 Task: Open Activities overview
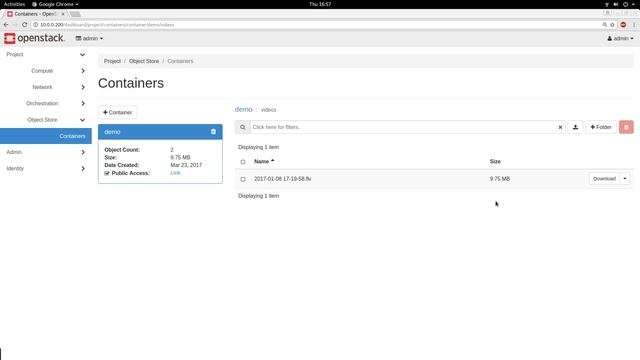coord(14,4)
